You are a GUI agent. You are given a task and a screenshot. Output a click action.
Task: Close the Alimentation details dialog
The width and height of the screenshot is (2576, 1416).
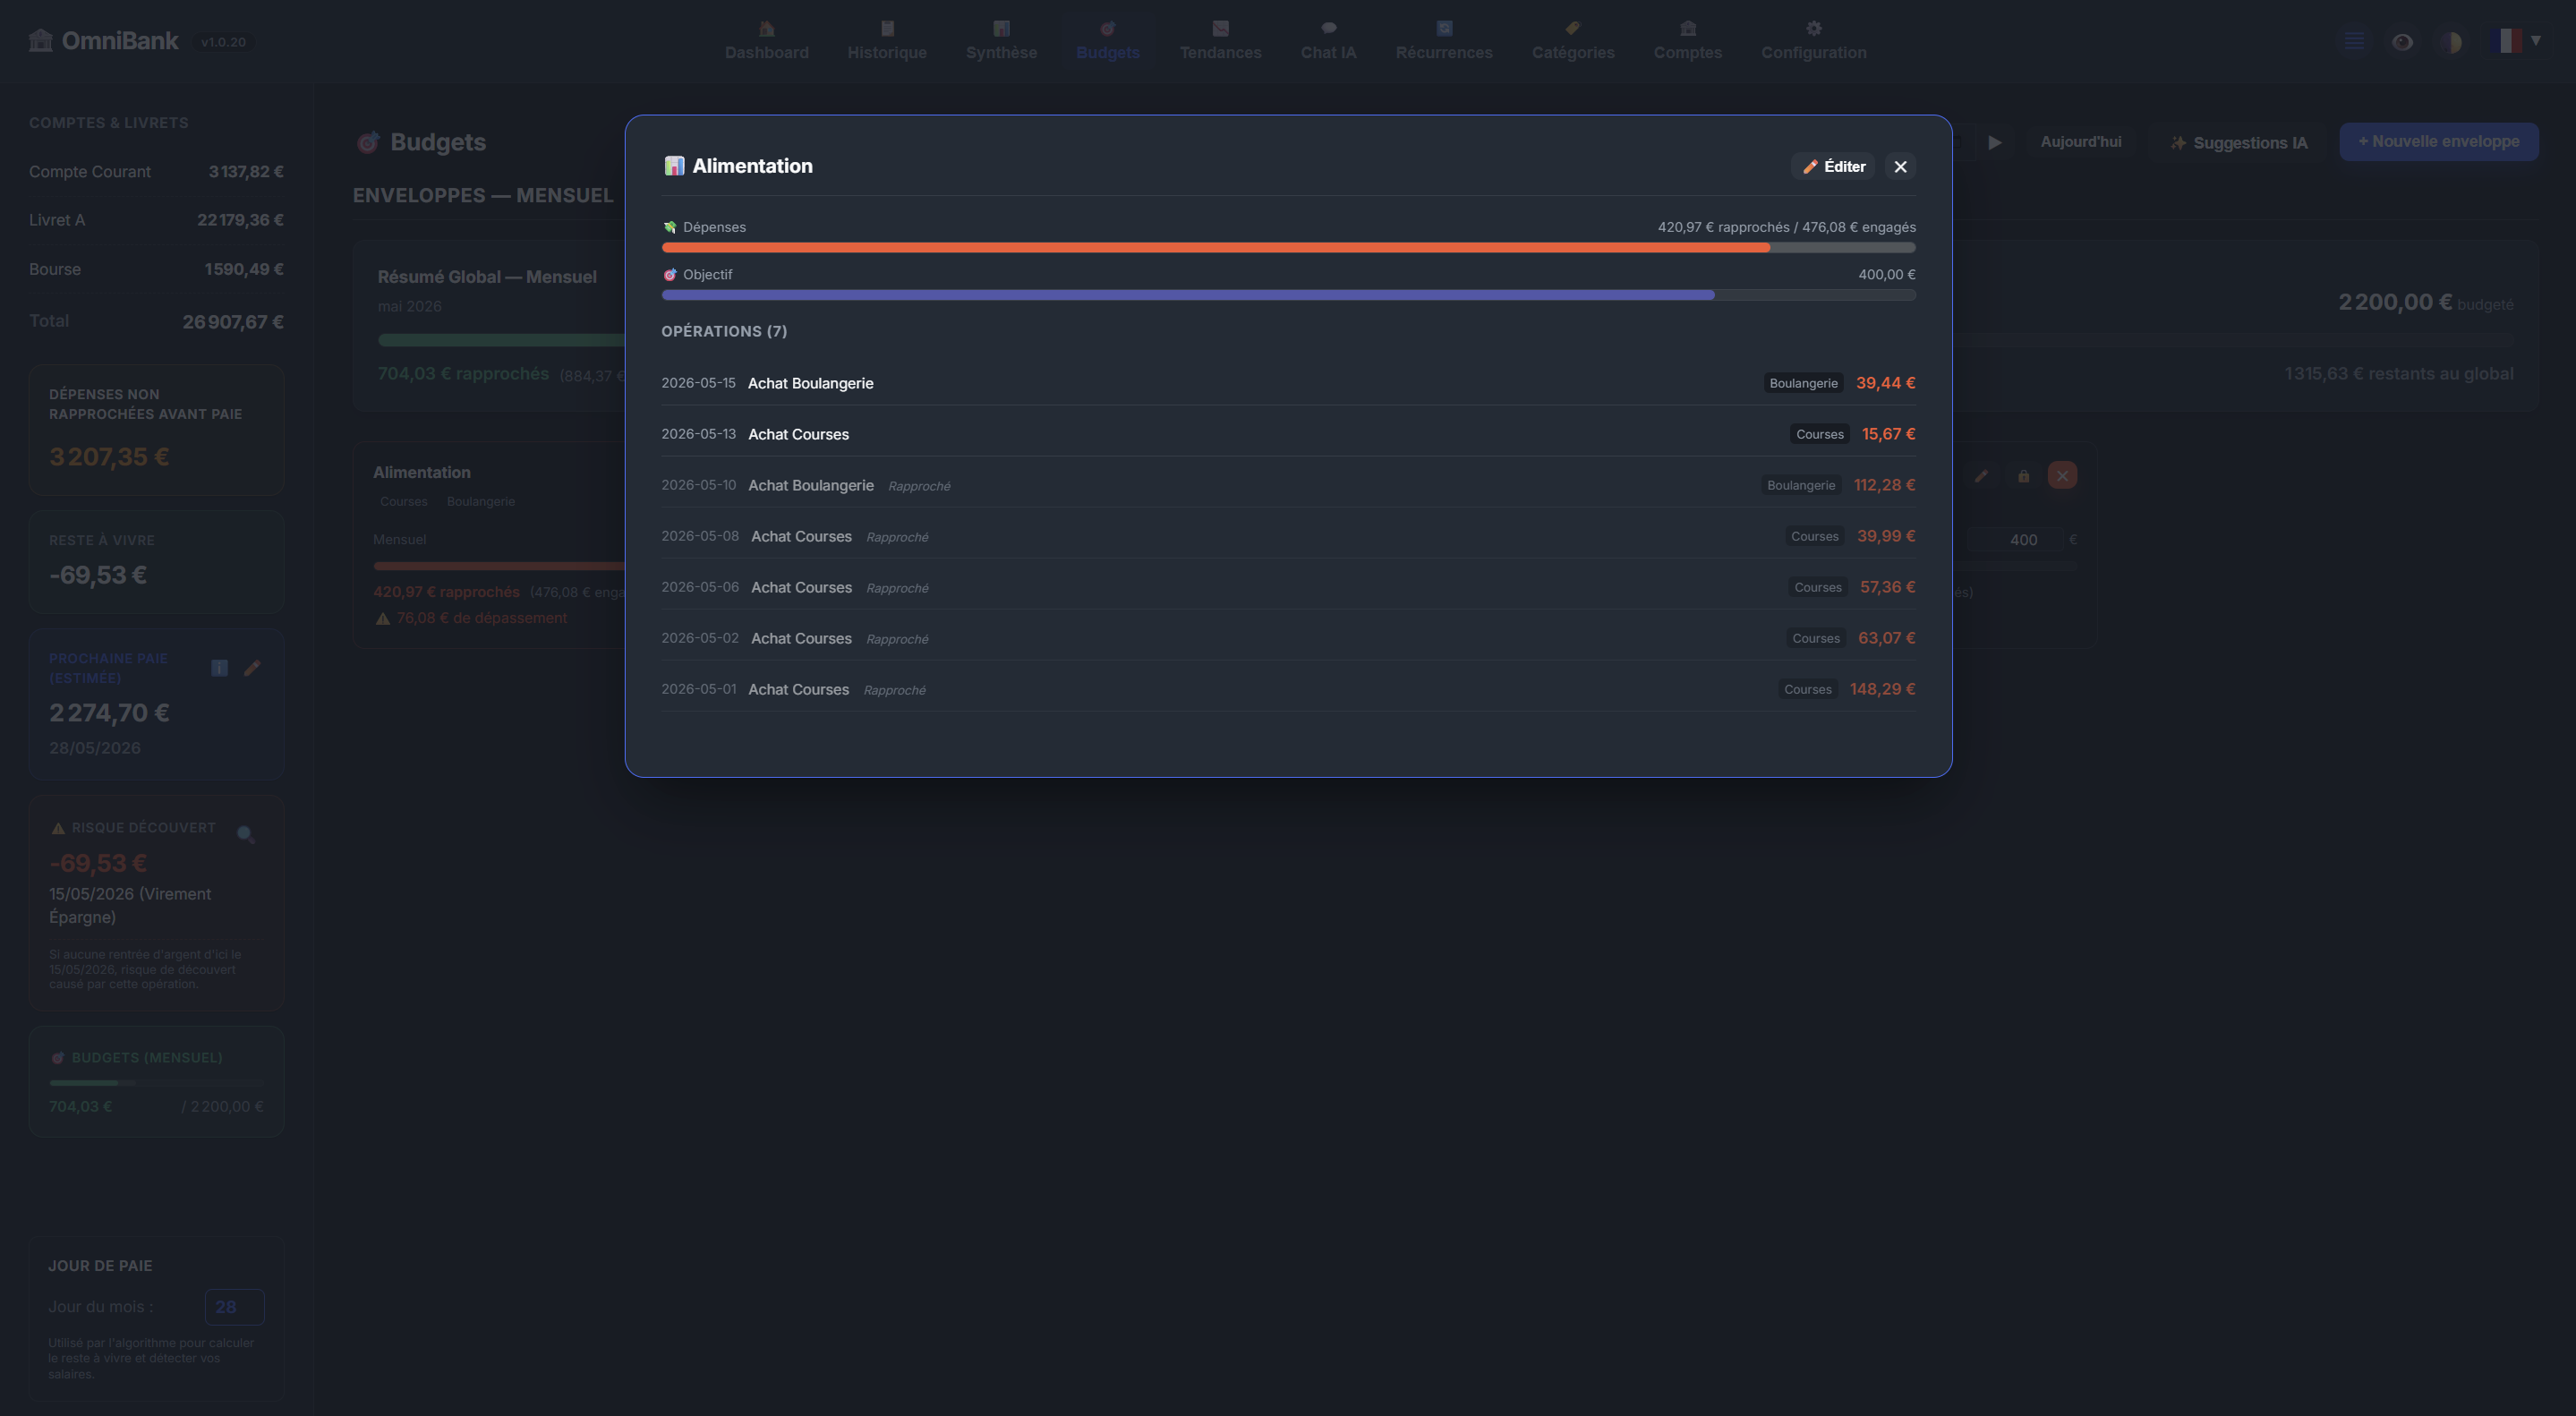click(1900, 166)
